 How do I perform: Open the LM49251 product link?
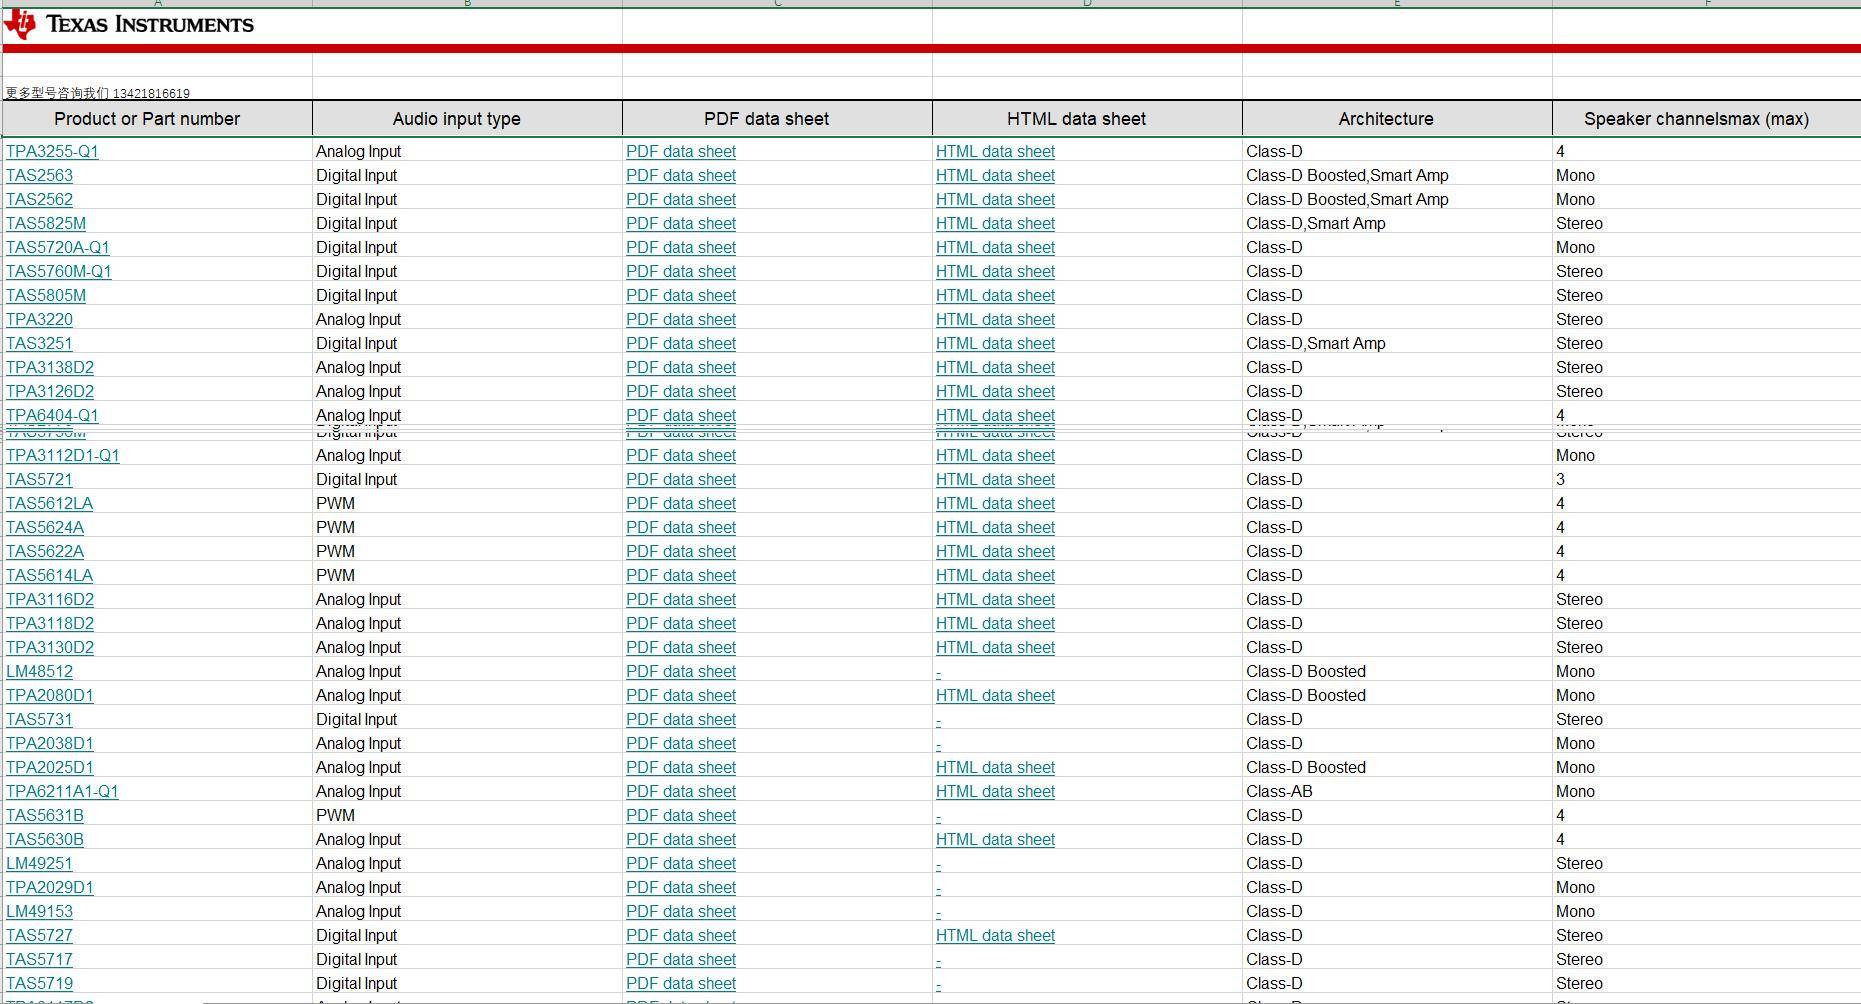(39, 864)
